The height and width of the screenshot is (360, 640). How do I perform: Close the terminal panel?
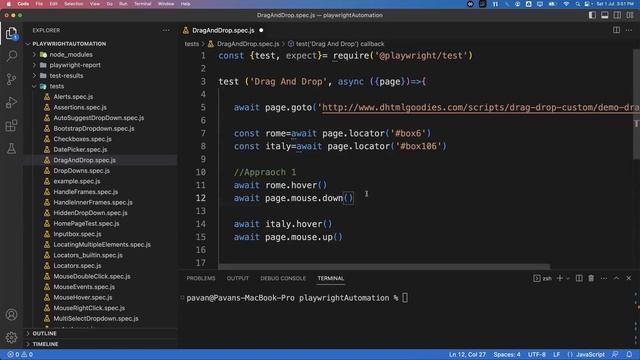point(629,278)
